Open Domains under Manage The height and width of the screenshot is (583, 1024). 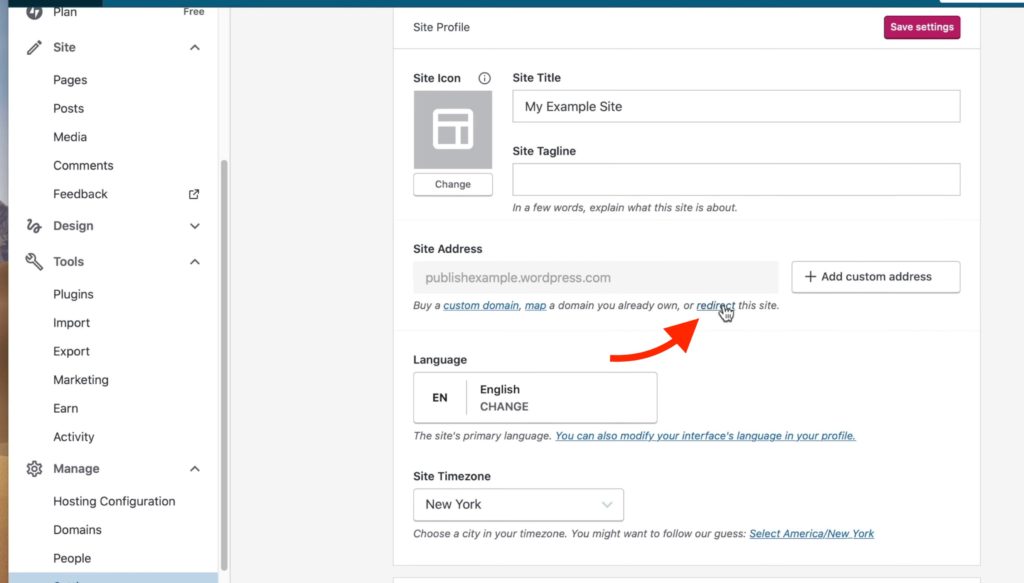pyautogui.click(x=77, y=529)
